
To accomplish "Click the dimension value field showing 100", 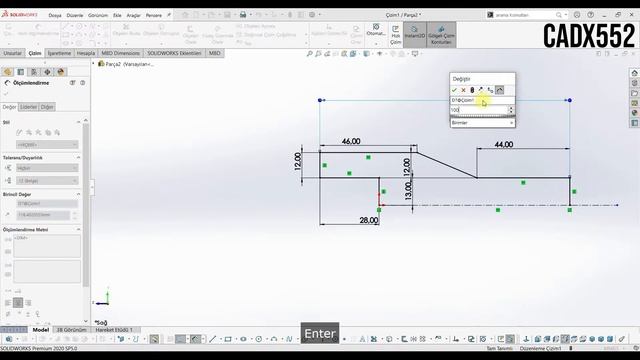I will 479,110.
